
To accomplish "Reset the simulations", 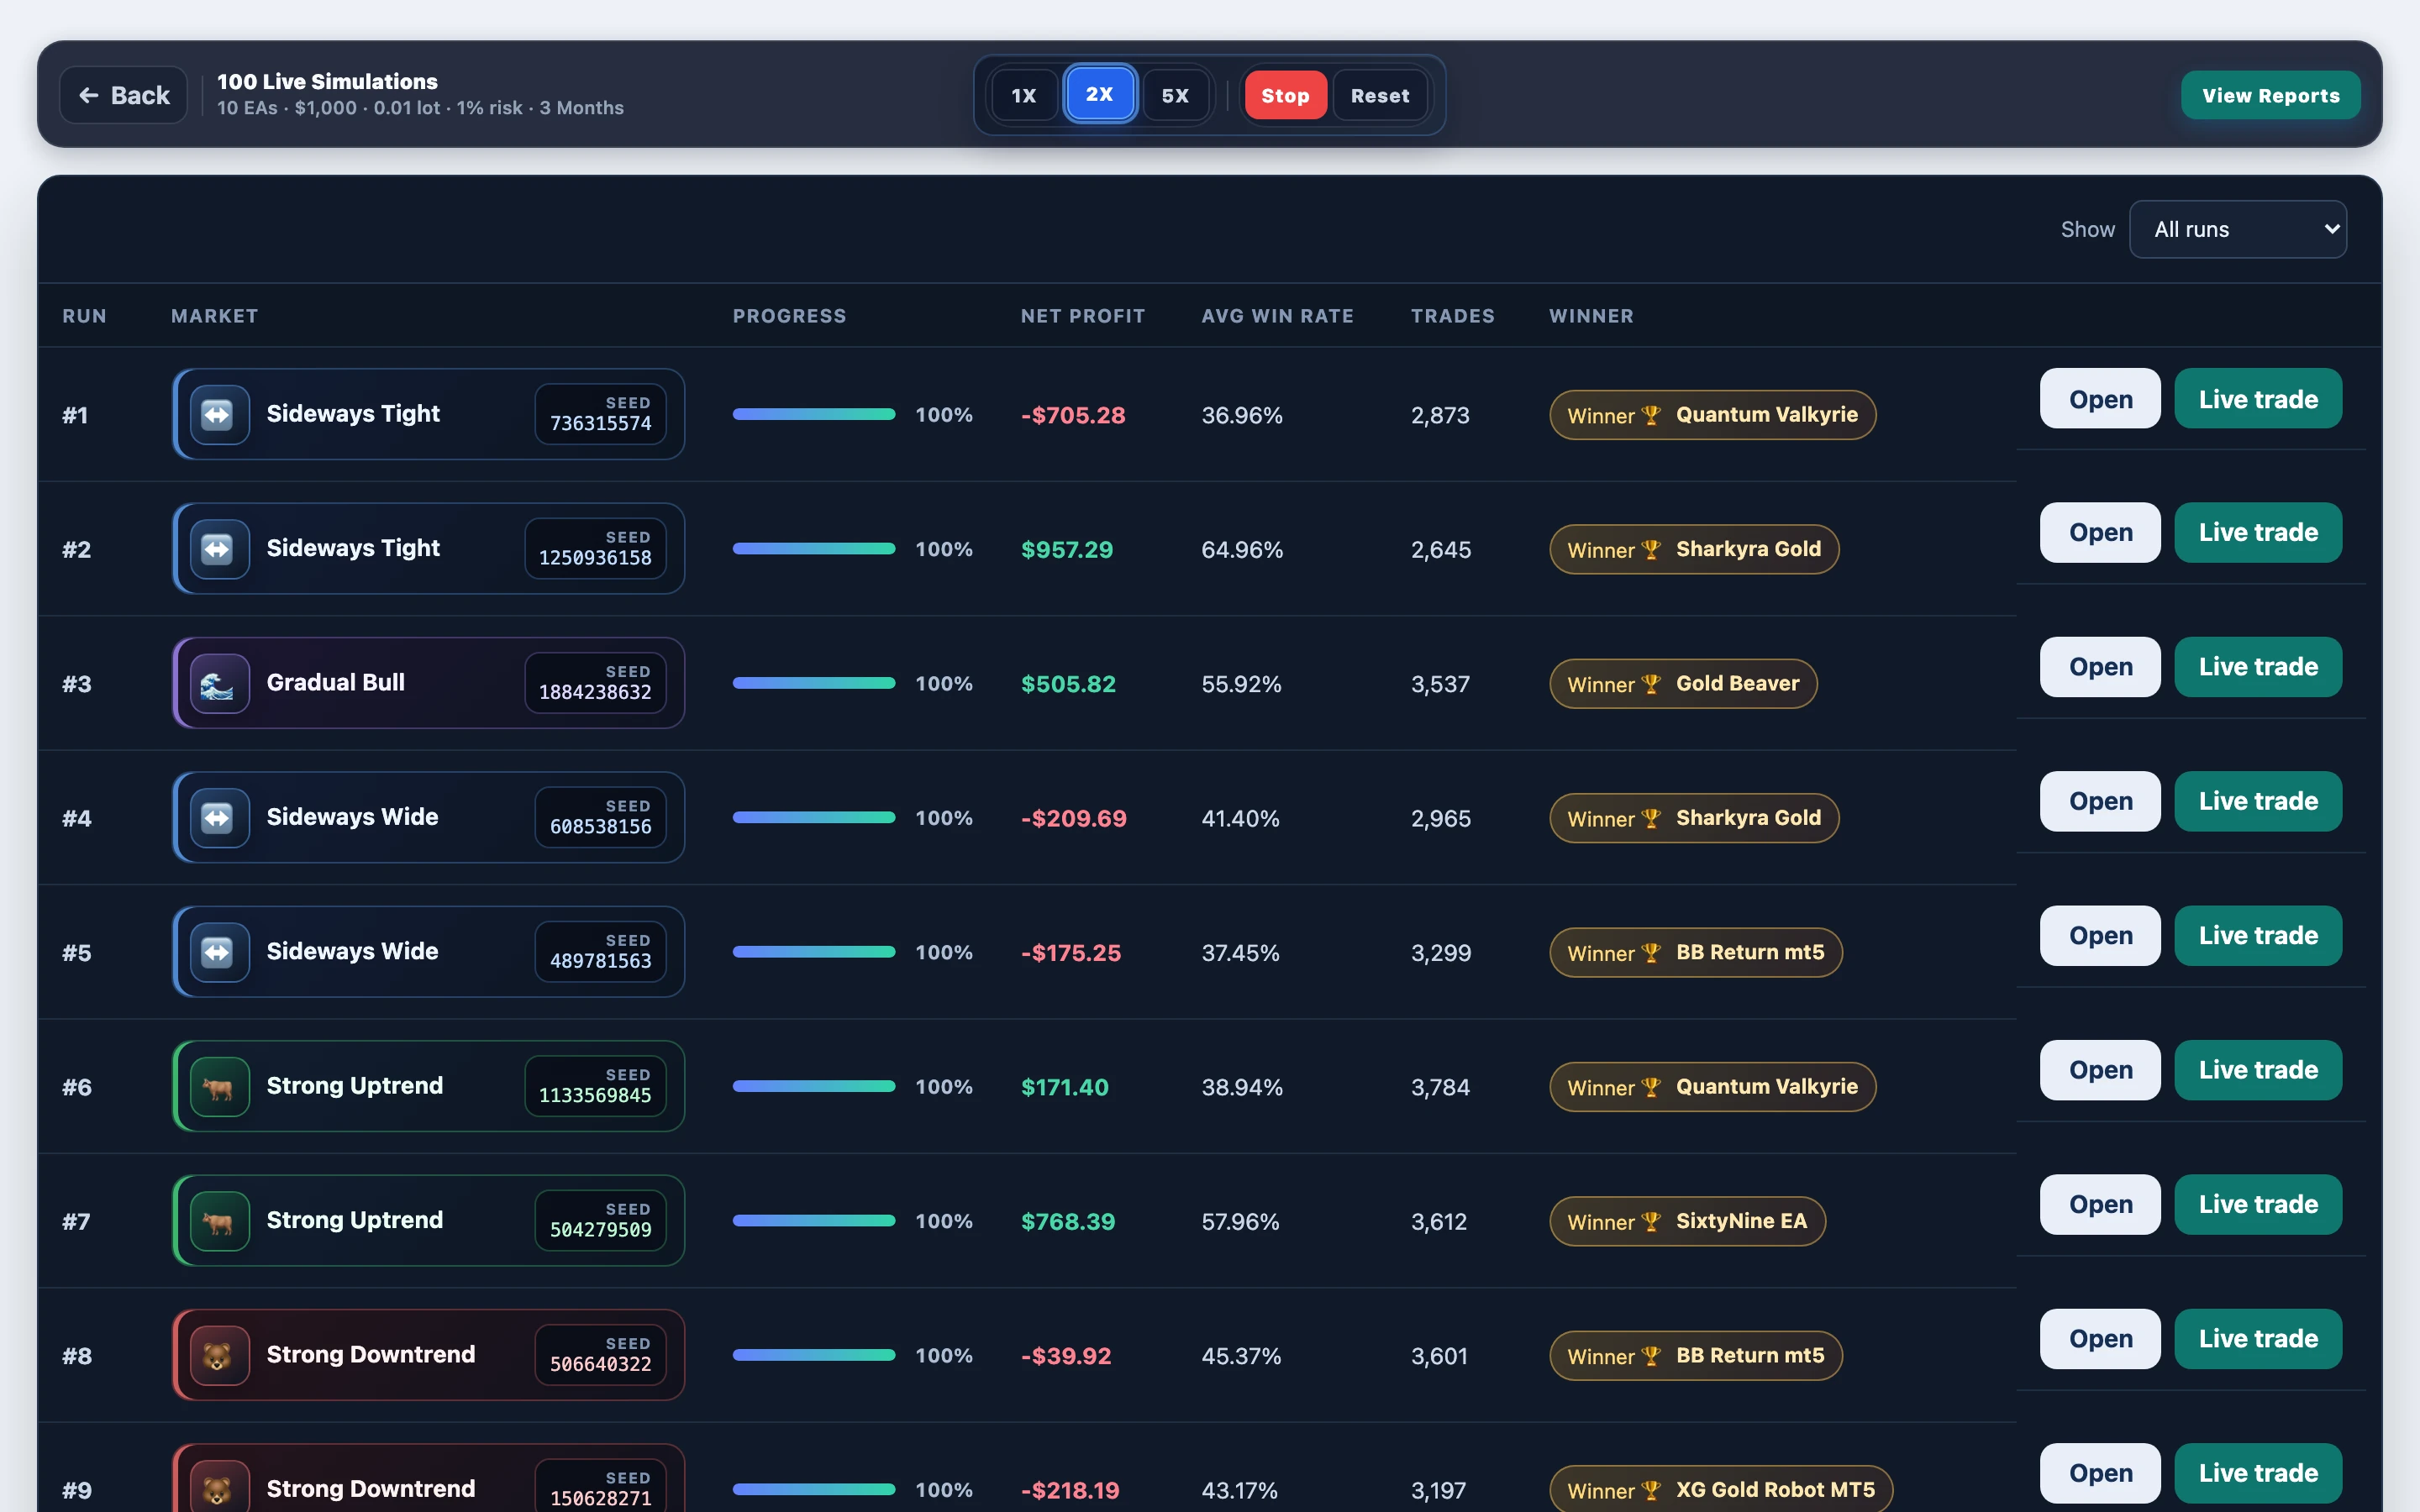I will tap(1380, 95).
